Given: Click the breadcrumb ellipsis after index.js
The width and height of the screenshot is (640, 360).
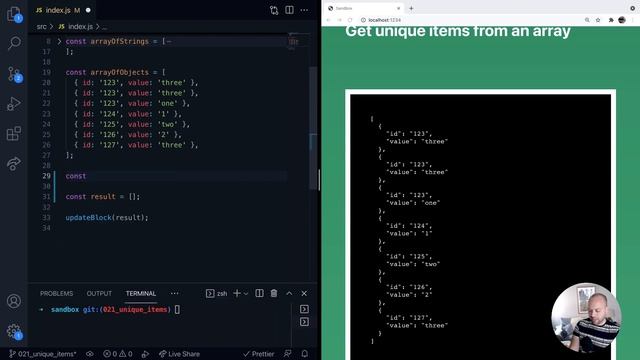Looking at the screenshot, I should [x=104, y=27].
